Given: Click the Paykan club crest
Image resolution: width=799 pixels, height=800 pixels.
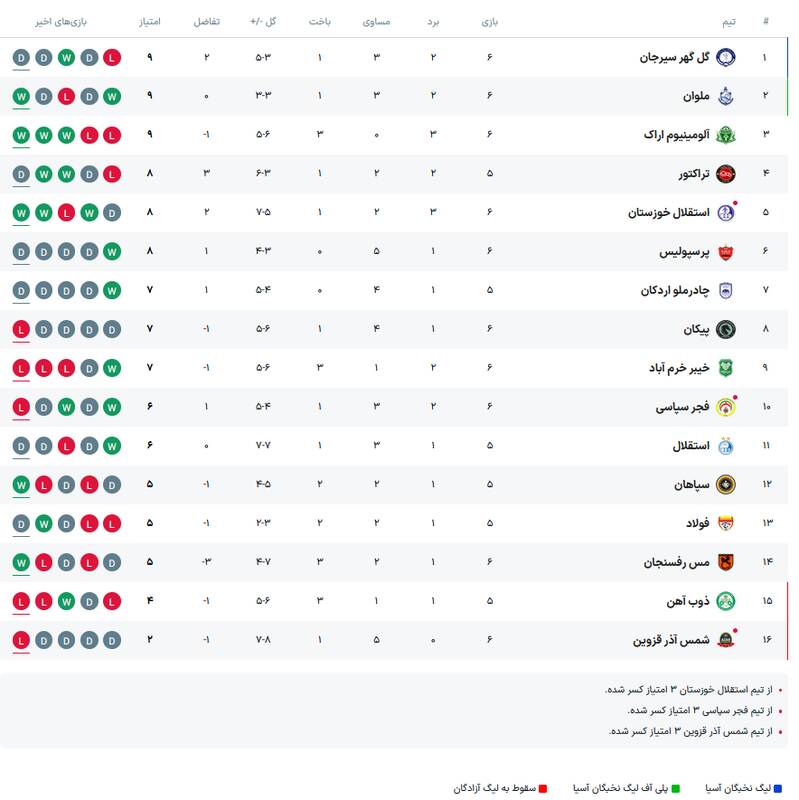Looking at the screenshot, I should pyautogui.click(x=726, y=329).
